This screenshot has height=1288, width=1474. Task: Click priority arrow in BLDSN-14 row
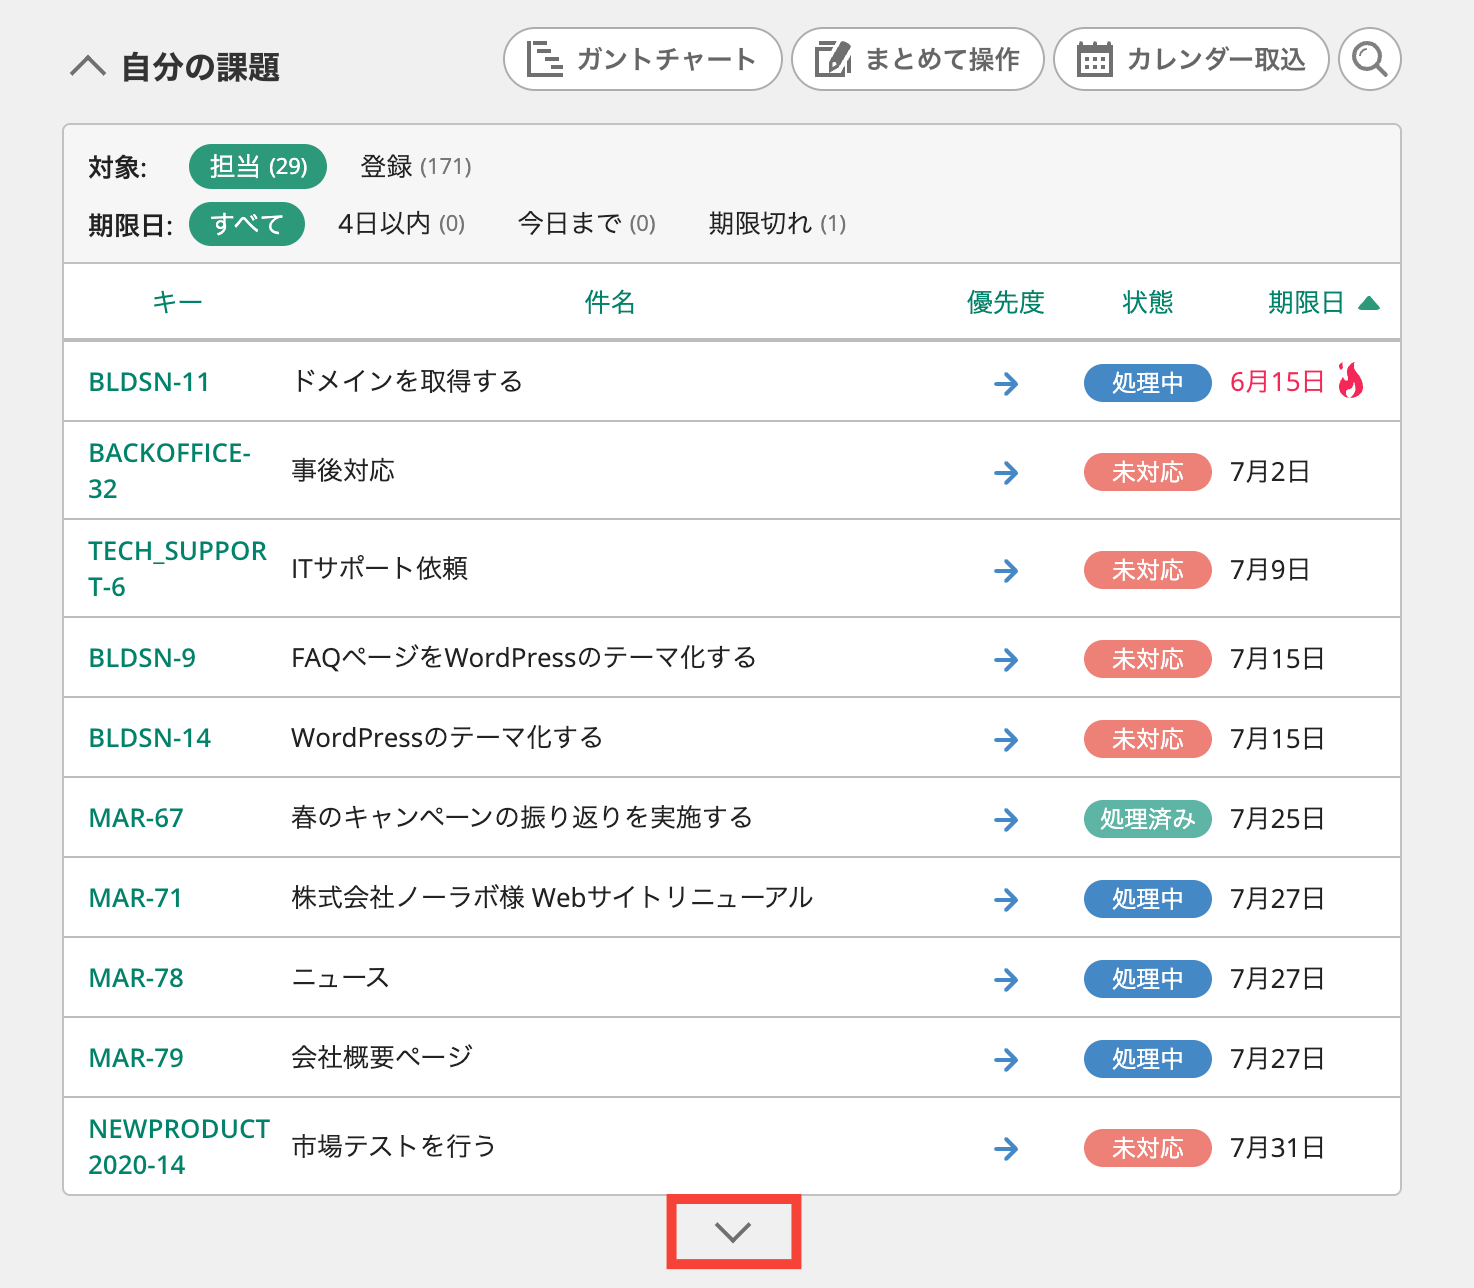(x=1006, y=739)
